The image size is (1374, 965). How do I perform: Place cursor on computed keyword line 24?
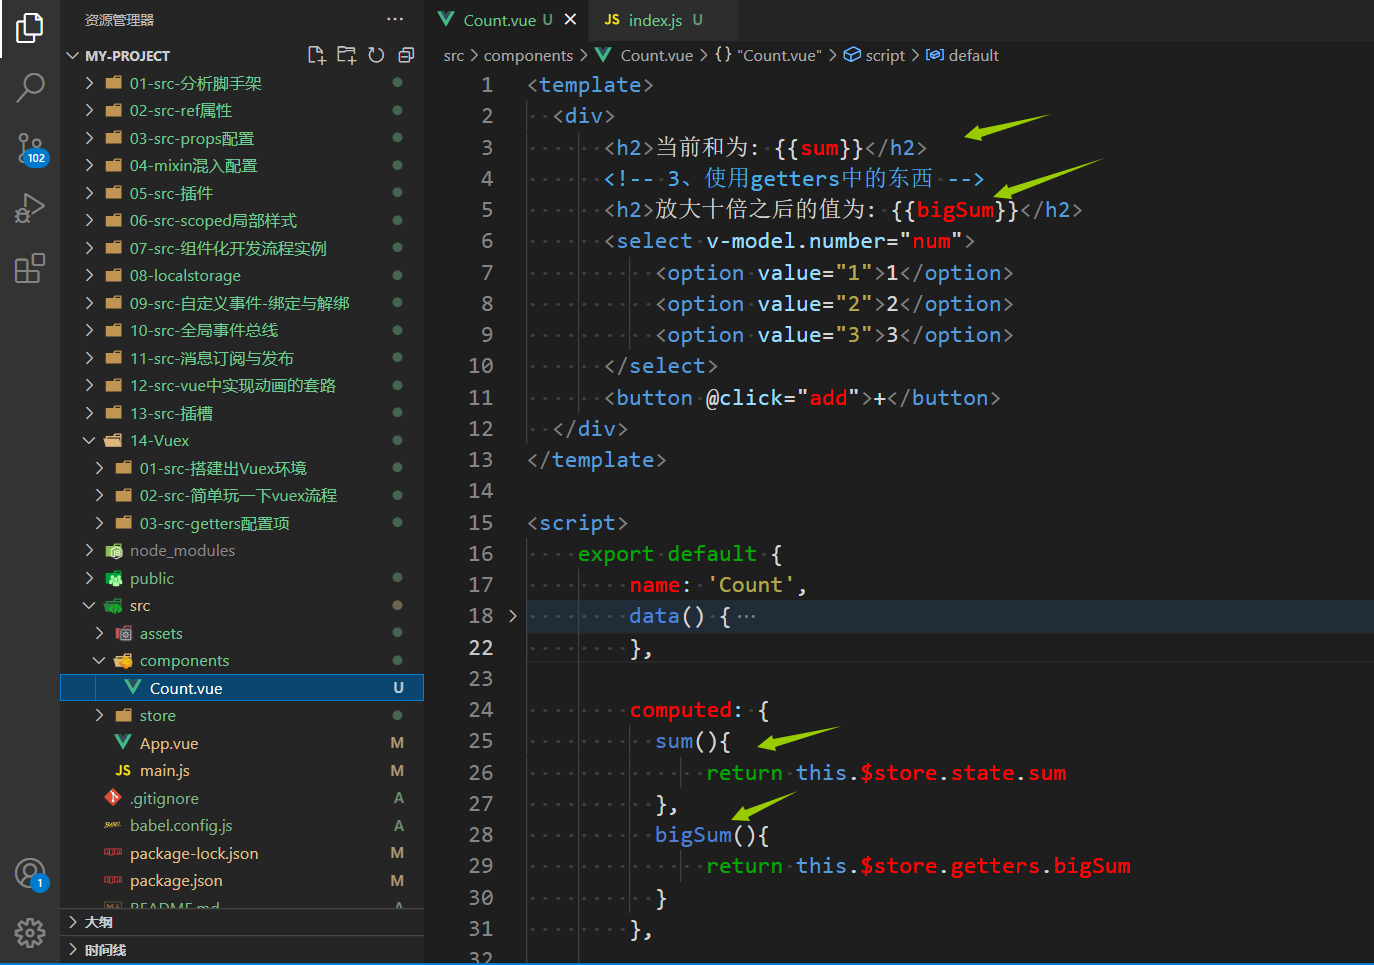680,710
